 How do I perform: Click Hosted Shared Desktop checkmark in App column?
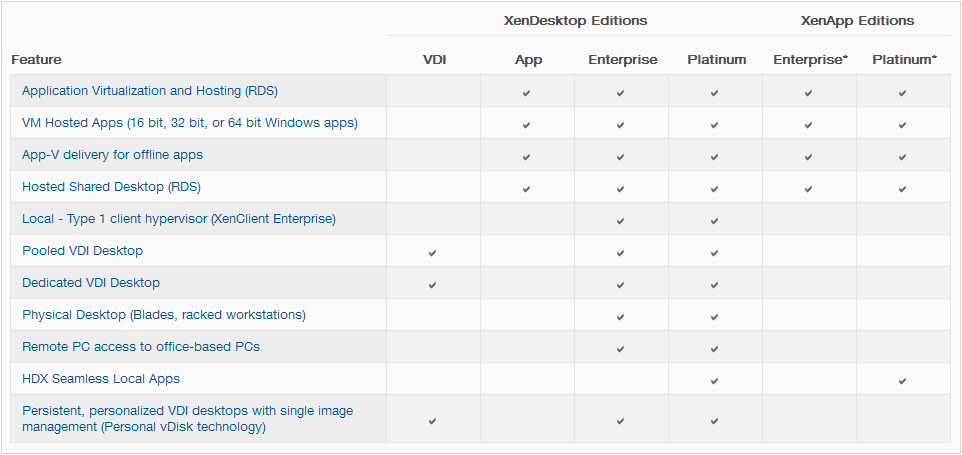[526, 189]
